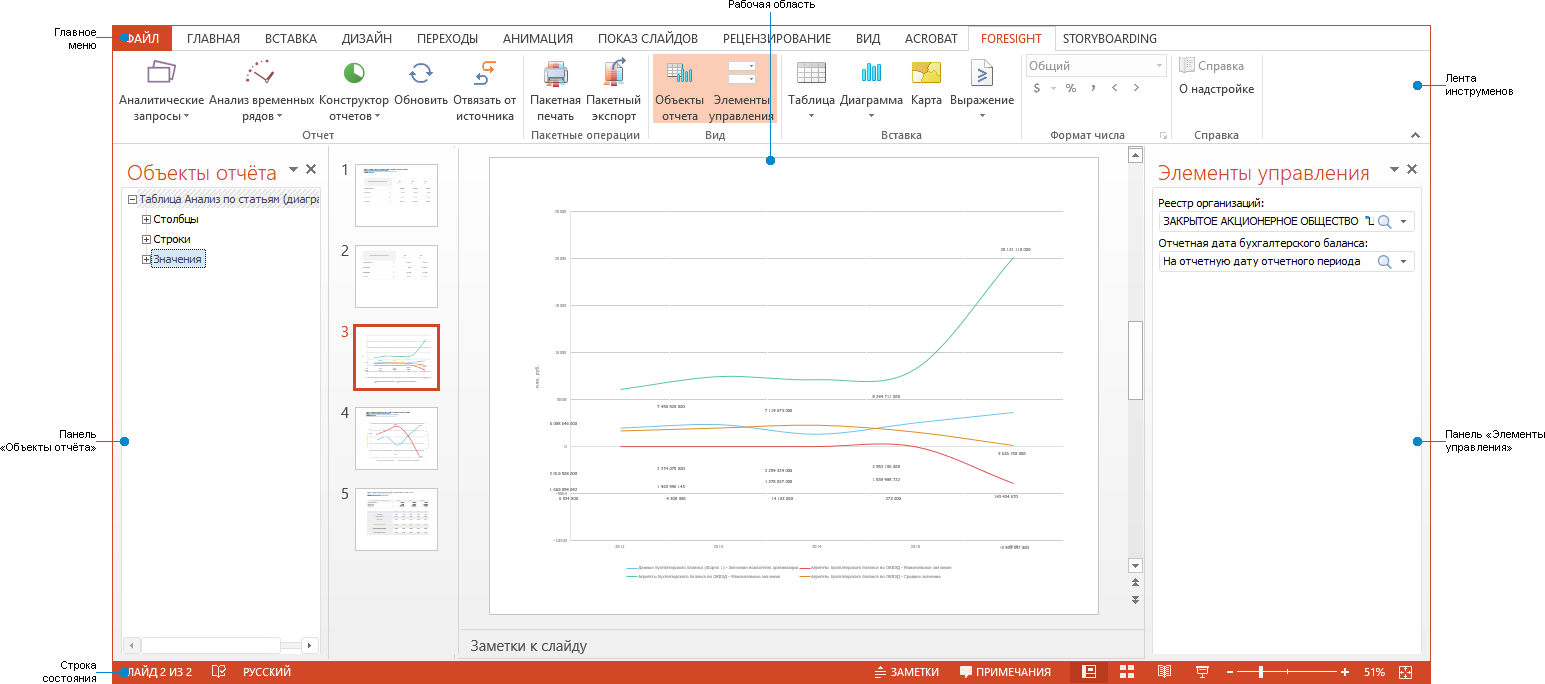Insert a Карта using its ribbon icon
This screenshot has height=684, width=1545.
click(924, 72)
